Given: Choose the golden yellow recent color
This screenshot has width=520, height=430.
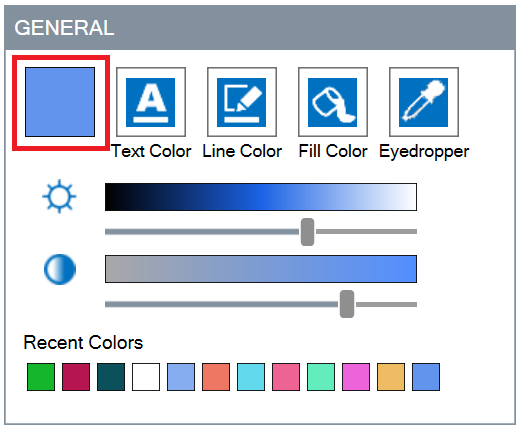Looking at the screenshot, I should (x=391, y=377).
